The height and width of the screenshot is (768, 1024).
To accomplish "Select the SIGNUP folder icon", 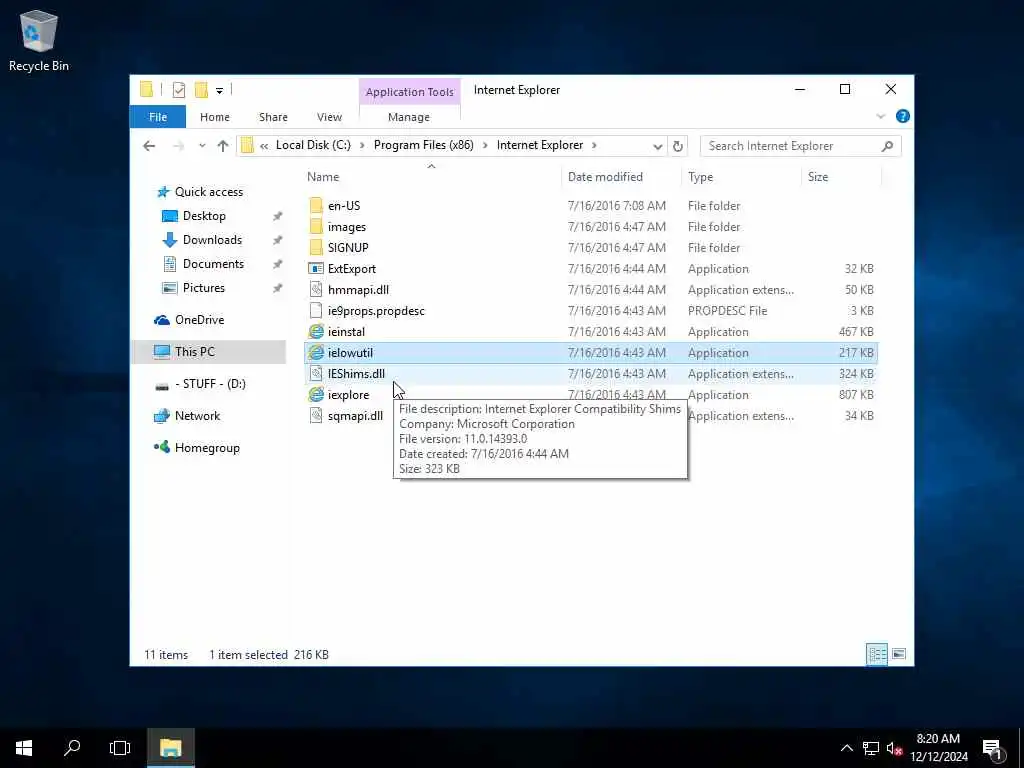I will (x=316, y=248).
